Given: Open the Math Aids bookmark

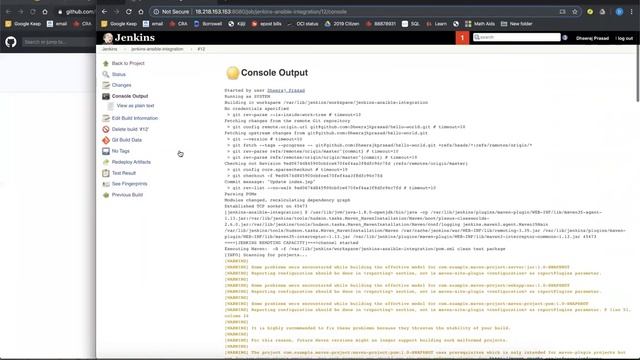Looking at the screenshot, I should point(480,24).
